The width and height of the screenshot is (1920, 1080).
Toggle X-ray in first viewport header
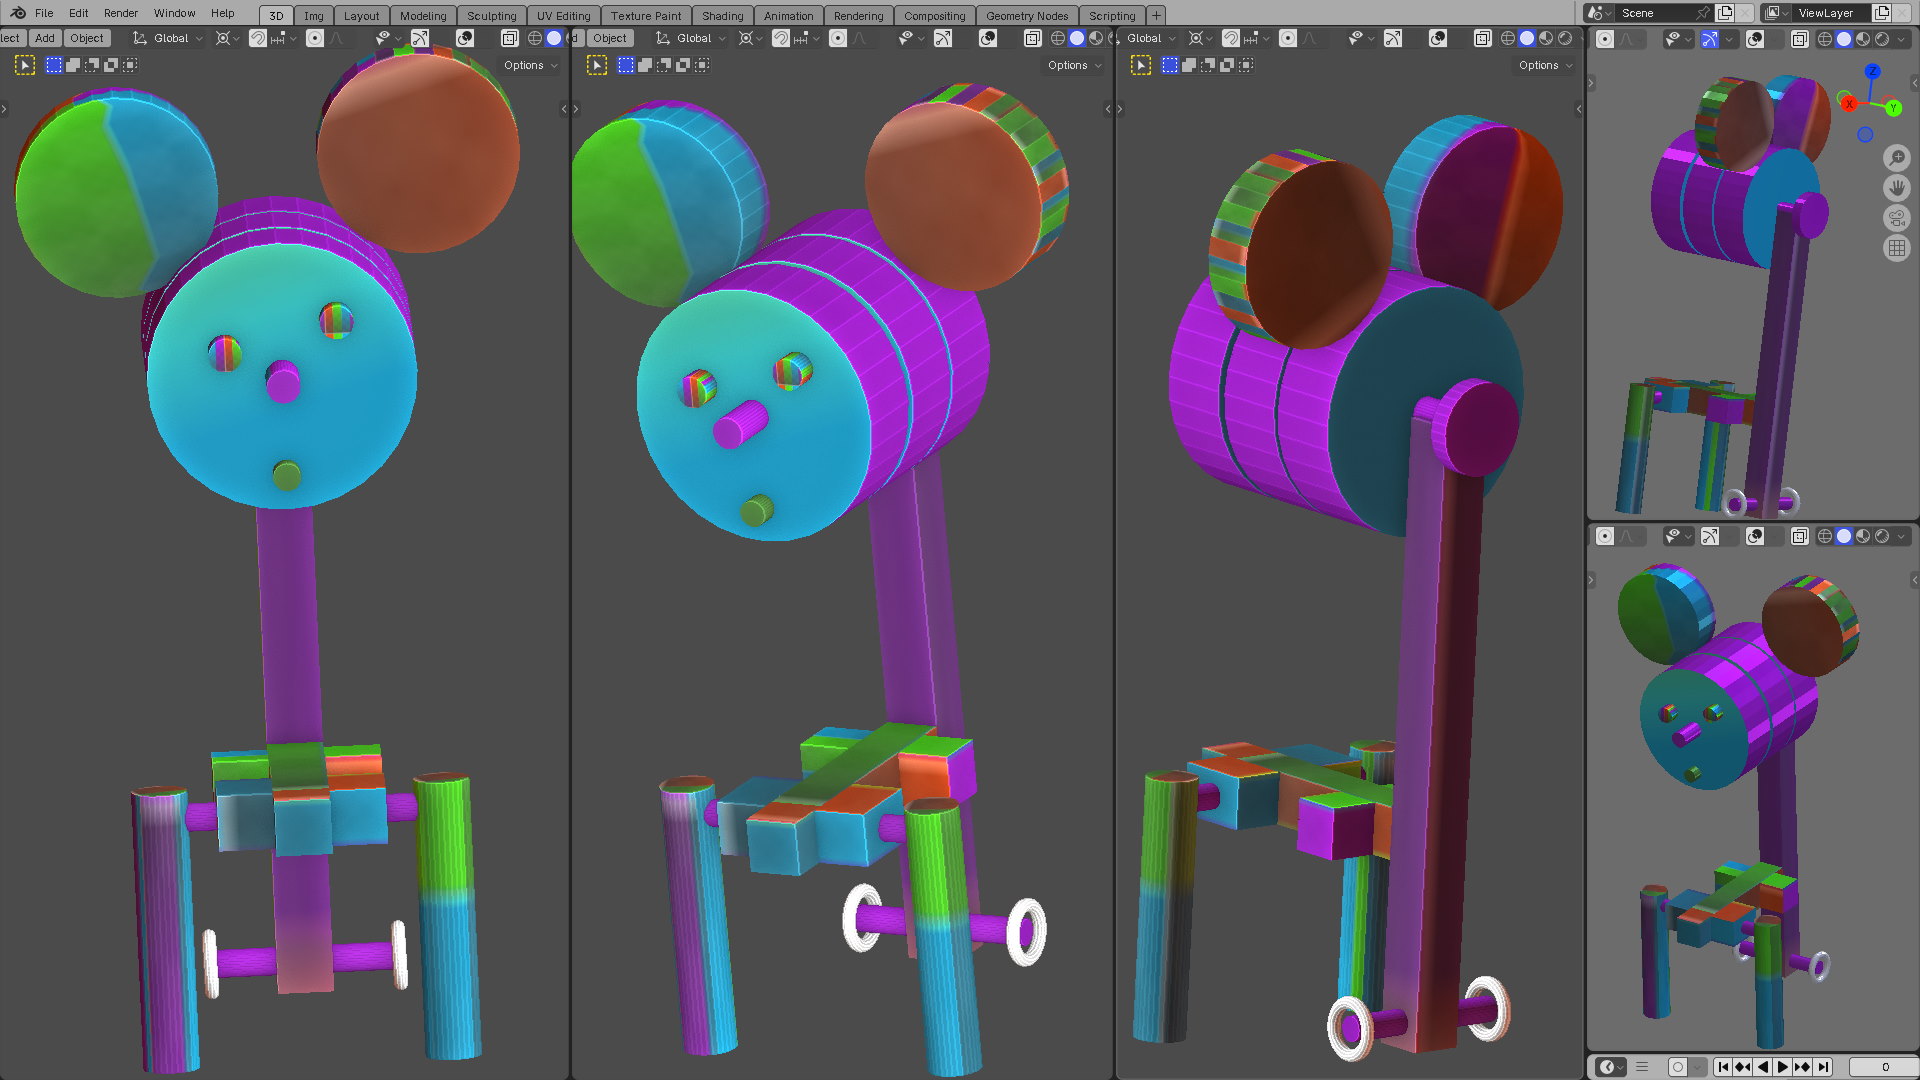[509, 38]
